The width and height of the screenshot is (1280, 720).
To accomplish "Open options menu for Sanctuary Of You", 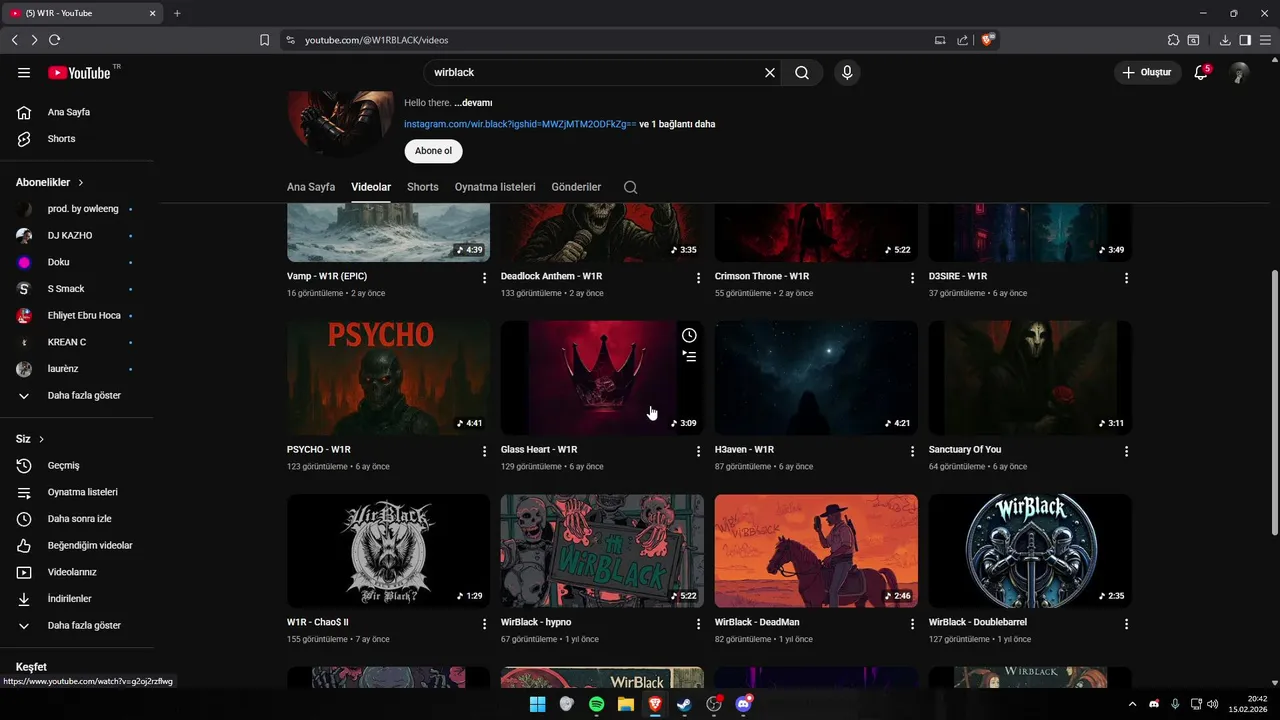I will click(1127, 452).
